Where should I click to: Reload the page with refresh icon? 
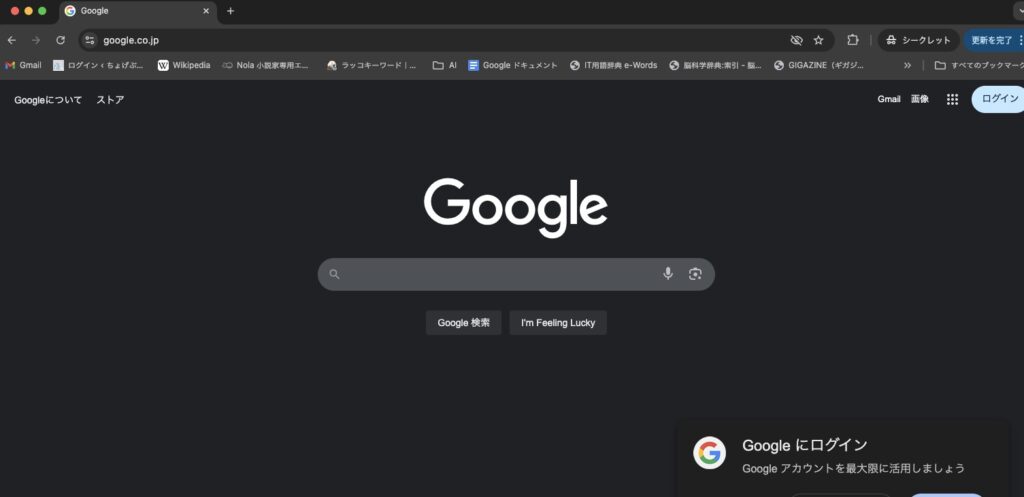click(60, 40)
